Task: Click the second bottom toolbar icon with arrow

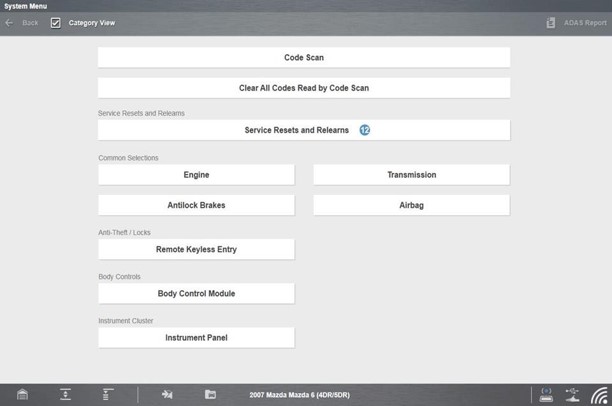Action: pos(65,394)
